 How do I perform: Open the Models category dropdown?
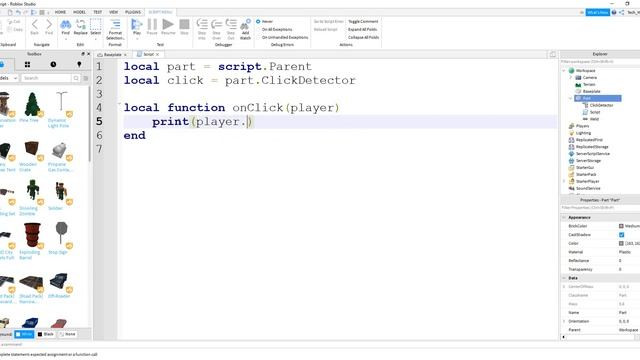(x=9, y=78)
